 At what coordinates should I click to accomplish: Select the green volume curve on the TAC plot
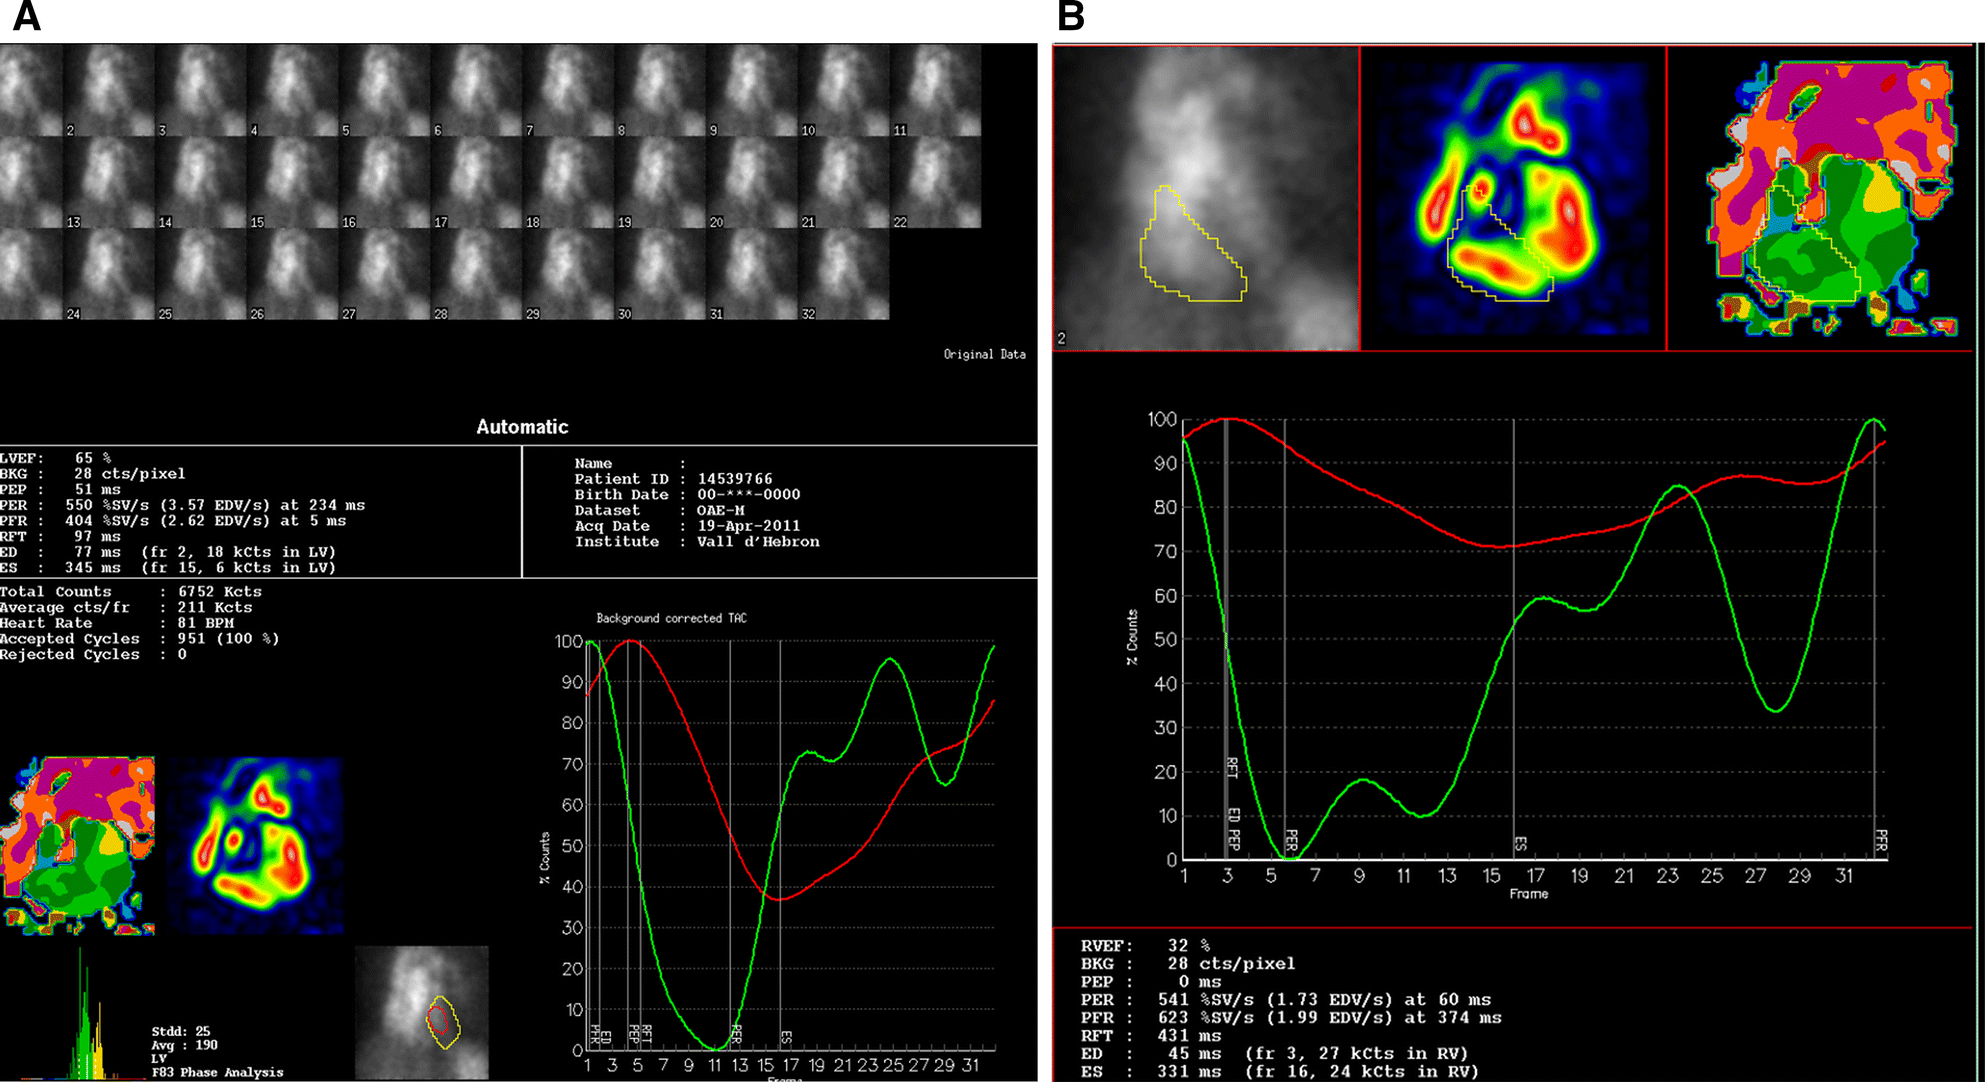point(890,660)
